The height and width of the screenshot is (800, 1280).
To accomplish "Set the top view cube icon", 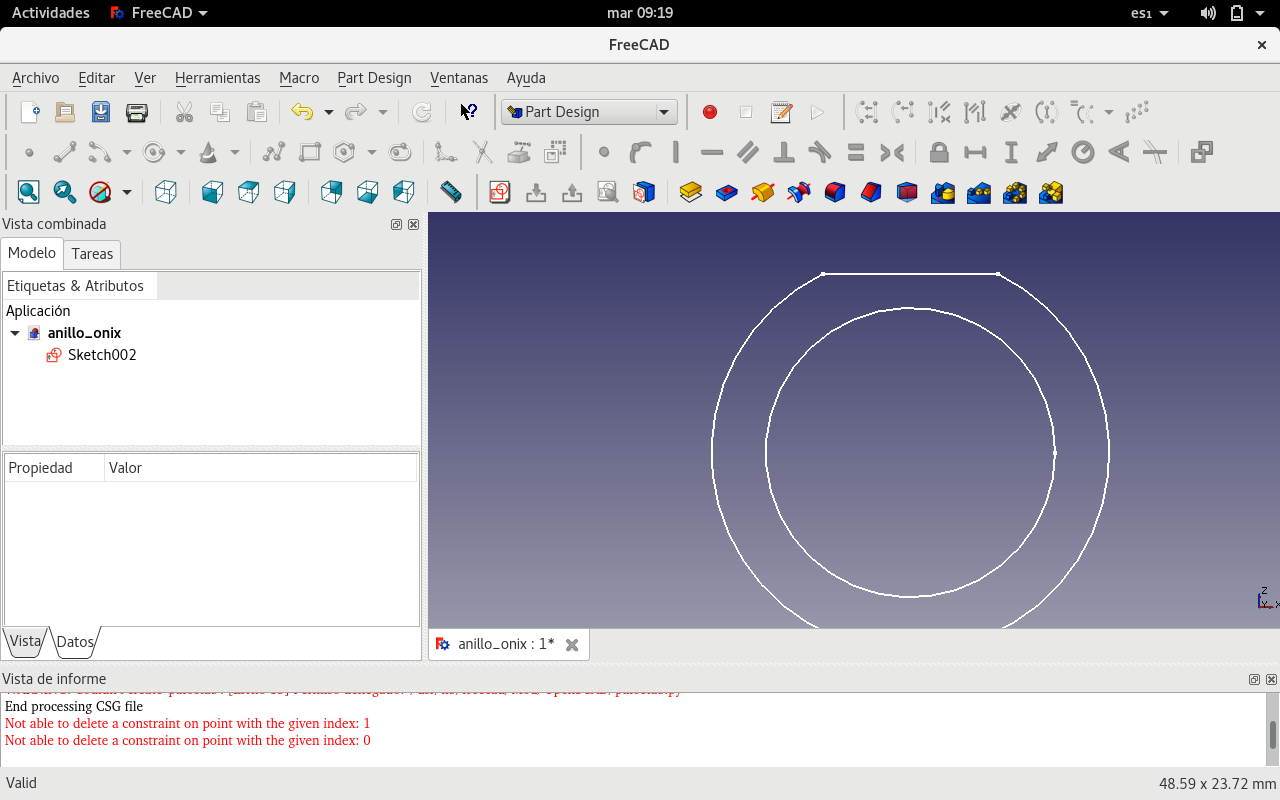I will click(x=248, y=192).
